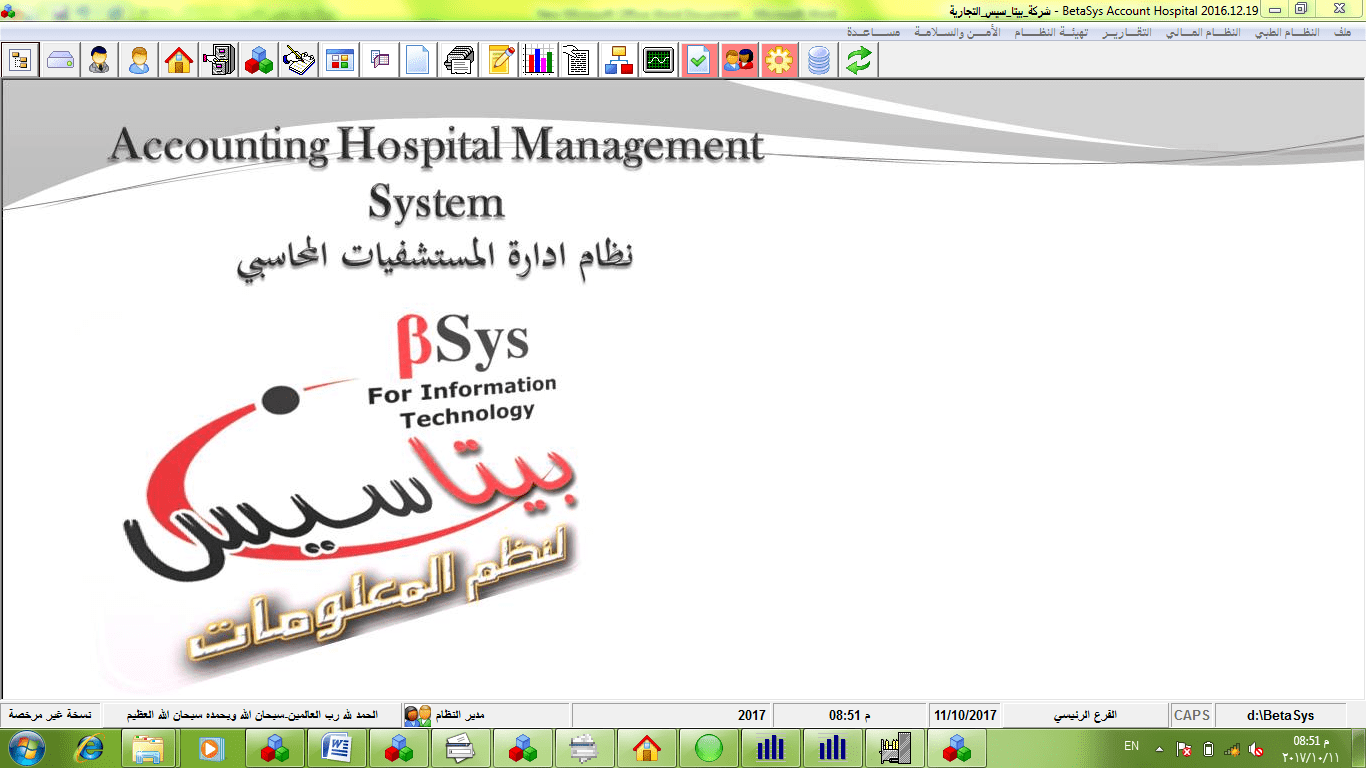Open the مساعدة menu

tap(874, 32)
